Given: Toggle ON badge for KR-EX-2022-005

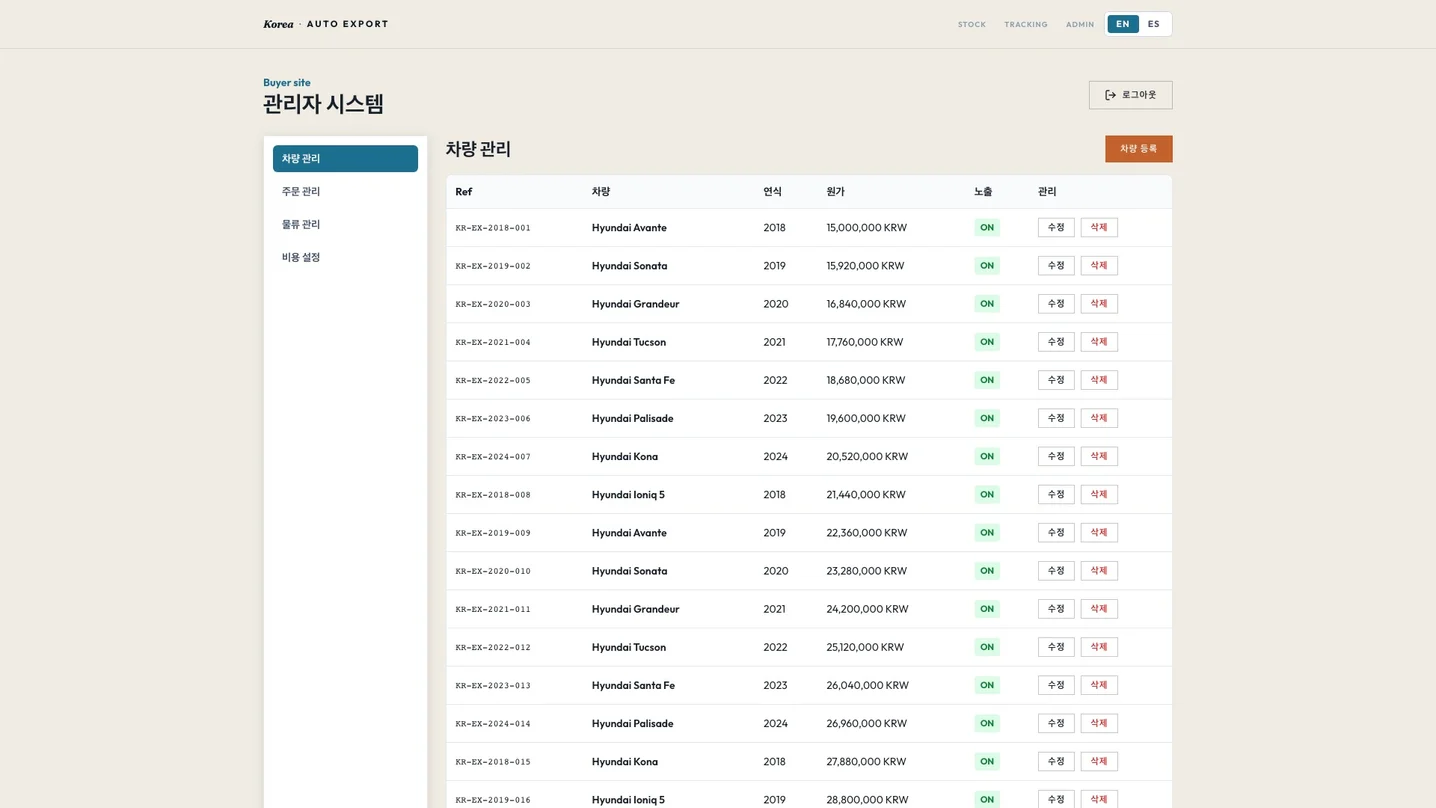Looking at the screenshot, I should 987,380.
